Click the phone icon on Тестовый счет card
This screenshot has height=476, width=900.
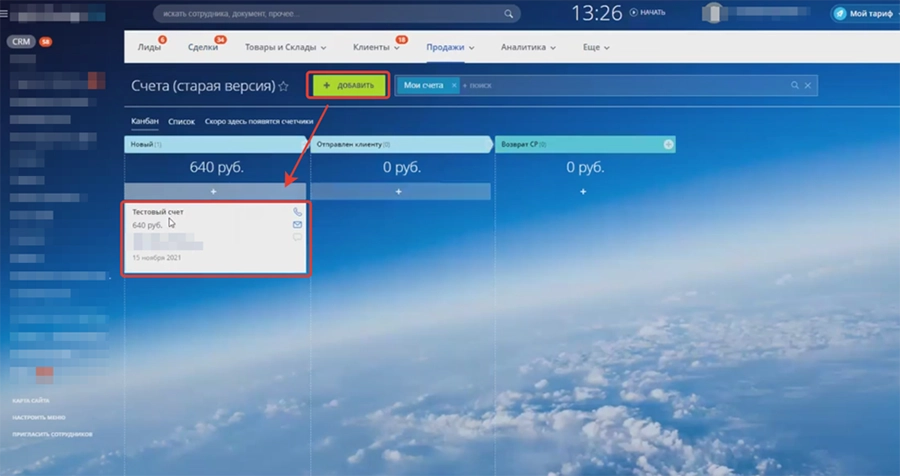(297, 212)
